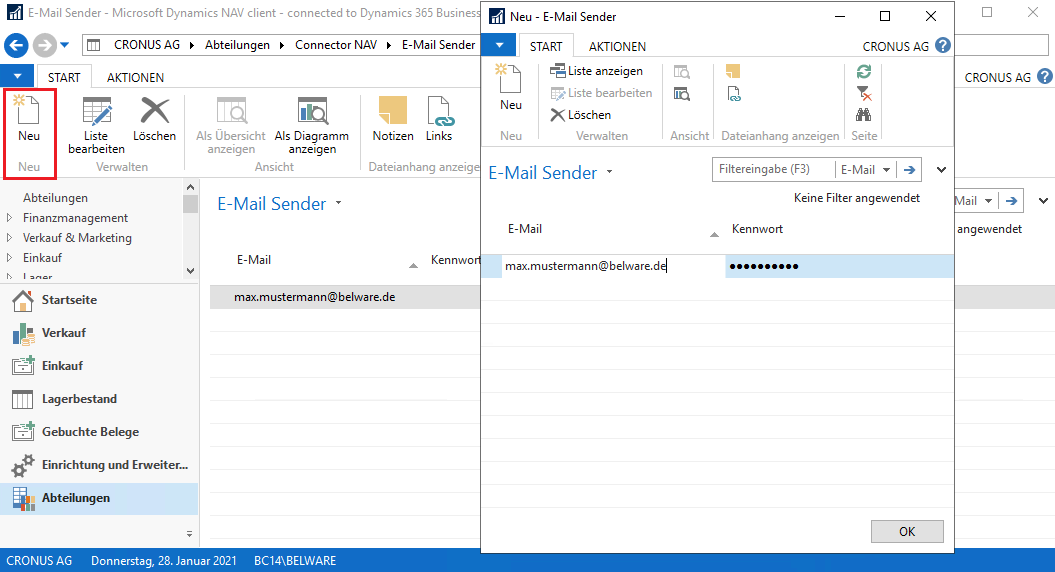Open E-Mail Sender title dropdown in main window
The width and height of the screenshot is (1055, 572).
[x=338, y=203]
